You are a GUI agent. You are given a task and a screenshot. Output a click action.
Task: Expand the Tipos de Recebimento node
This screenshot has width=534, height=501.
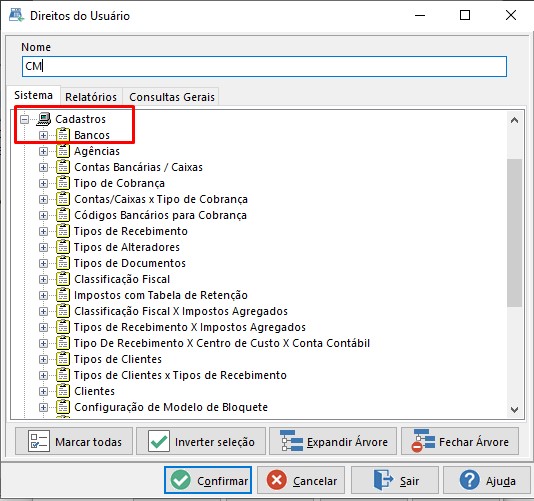[x=43, y=231]
